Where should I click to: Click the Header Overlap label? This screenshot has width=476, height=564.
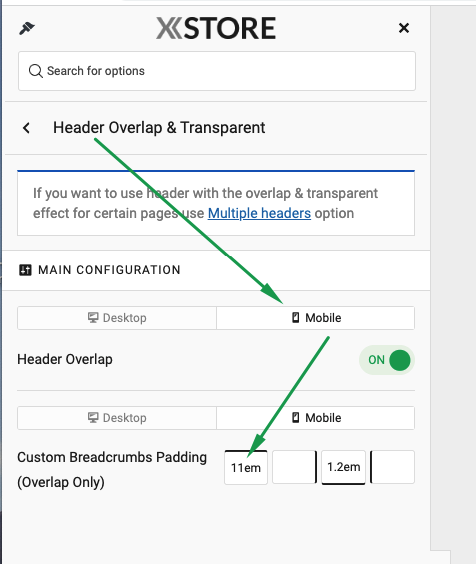coord(65,359)
